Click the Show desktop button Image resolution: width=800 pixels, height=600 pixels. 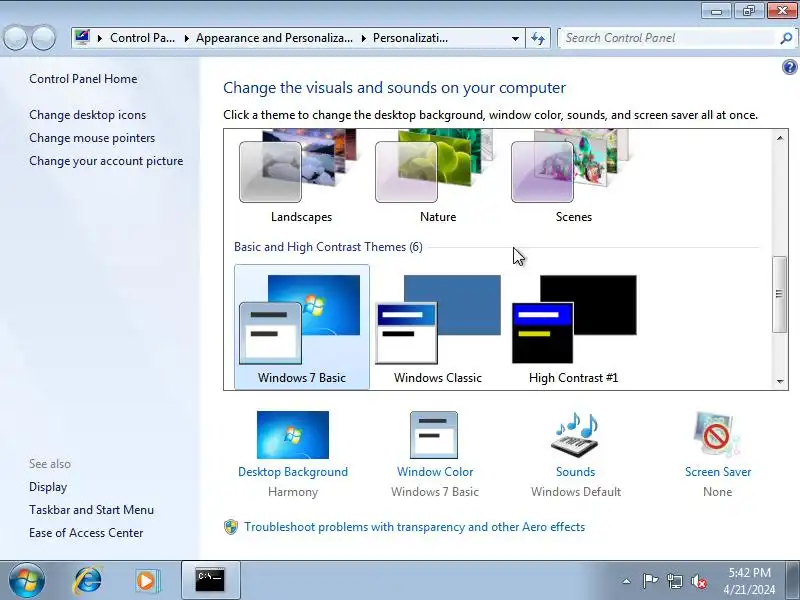pyautogui.click(x=793, y=581)
